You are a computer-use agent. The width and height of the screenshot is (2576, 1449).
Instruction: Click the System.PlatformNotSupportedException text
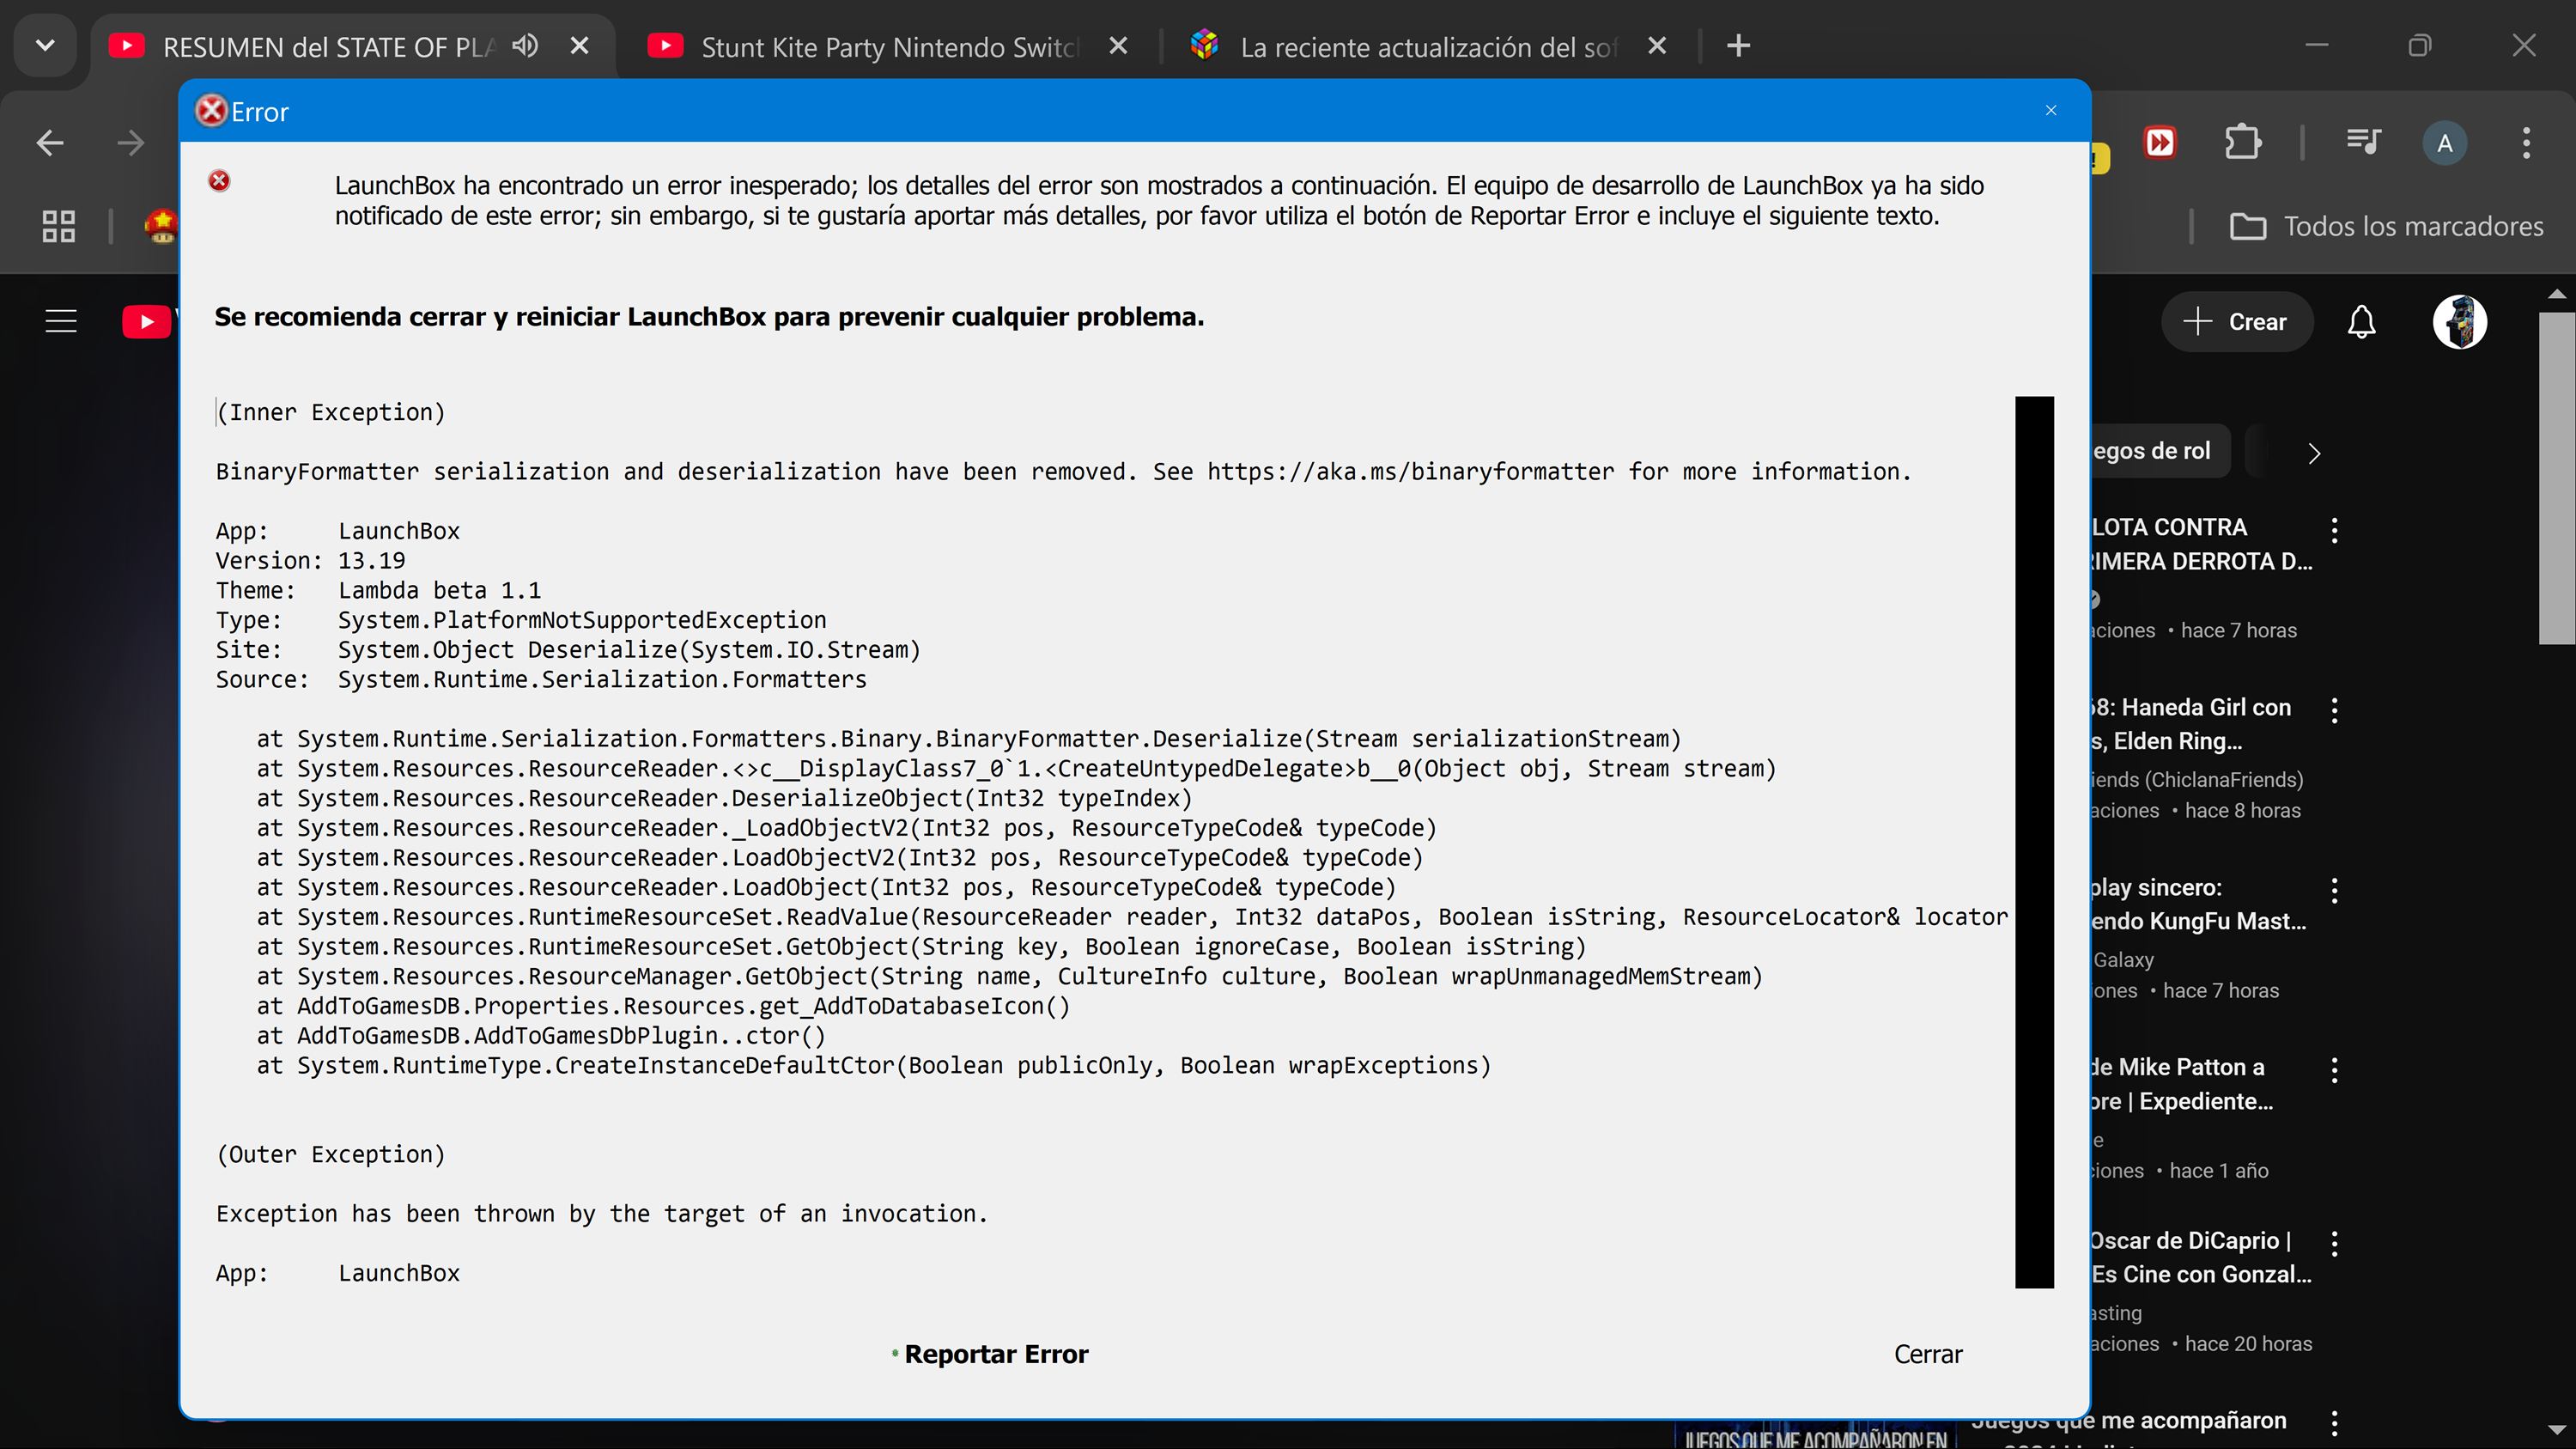tap(582, 620)
